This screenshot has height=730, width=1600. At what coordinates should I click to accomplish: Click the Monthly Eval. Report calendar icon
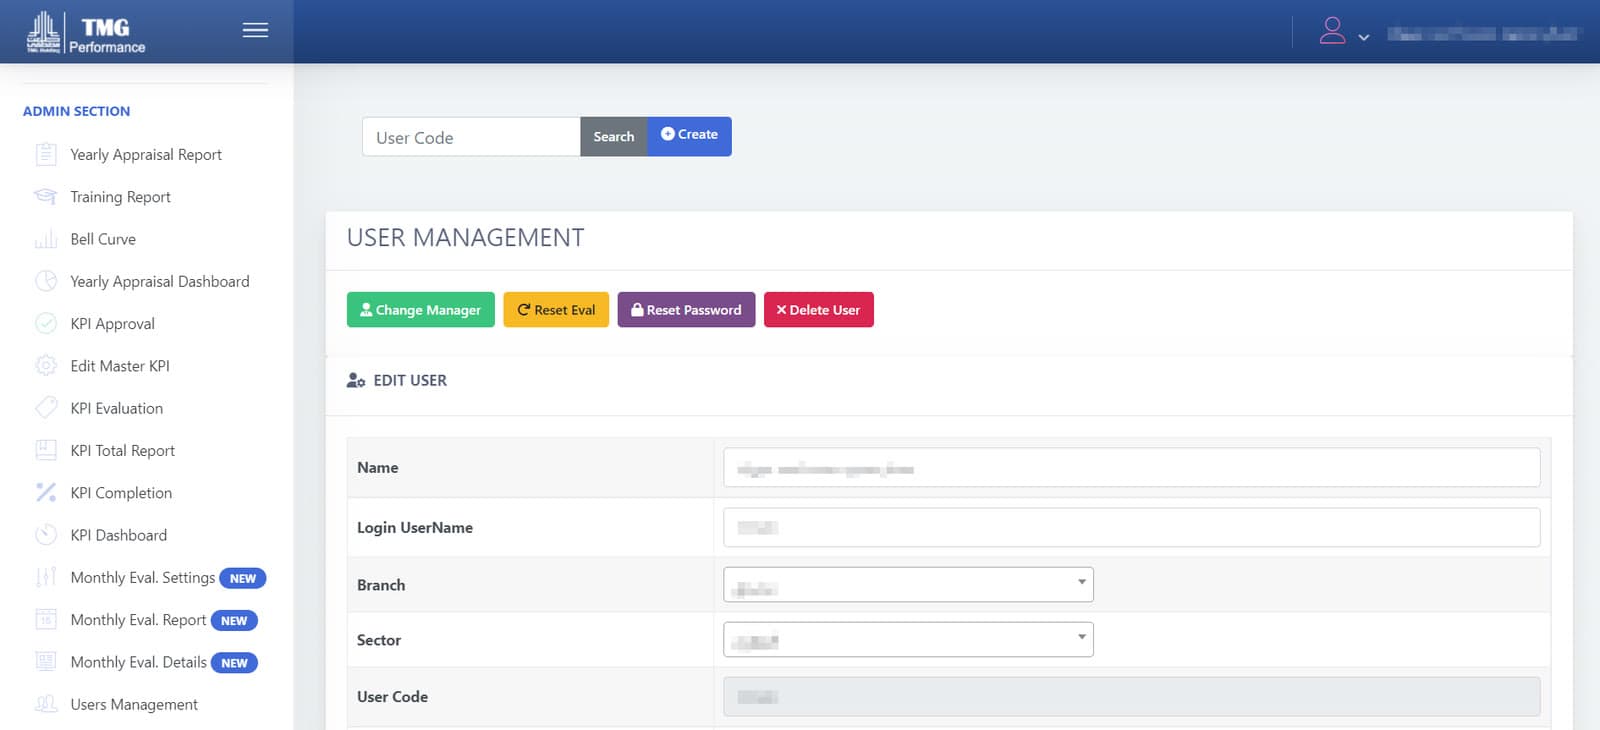pos(46,619)
